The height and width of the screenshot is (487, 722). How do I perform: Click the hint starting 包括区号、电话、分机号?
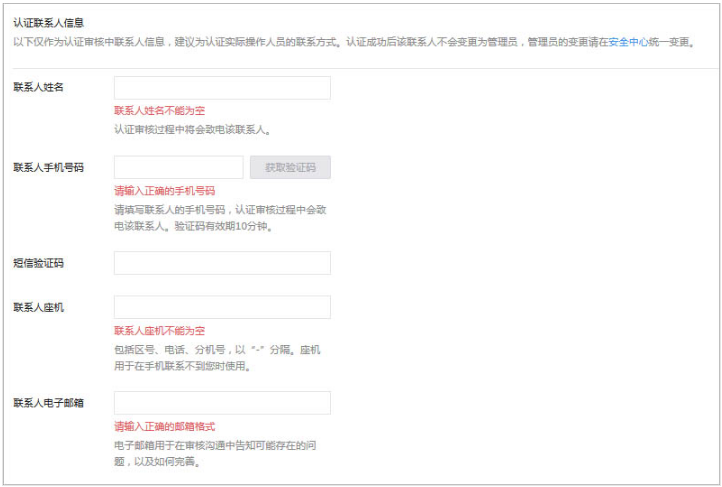(217, 358)
